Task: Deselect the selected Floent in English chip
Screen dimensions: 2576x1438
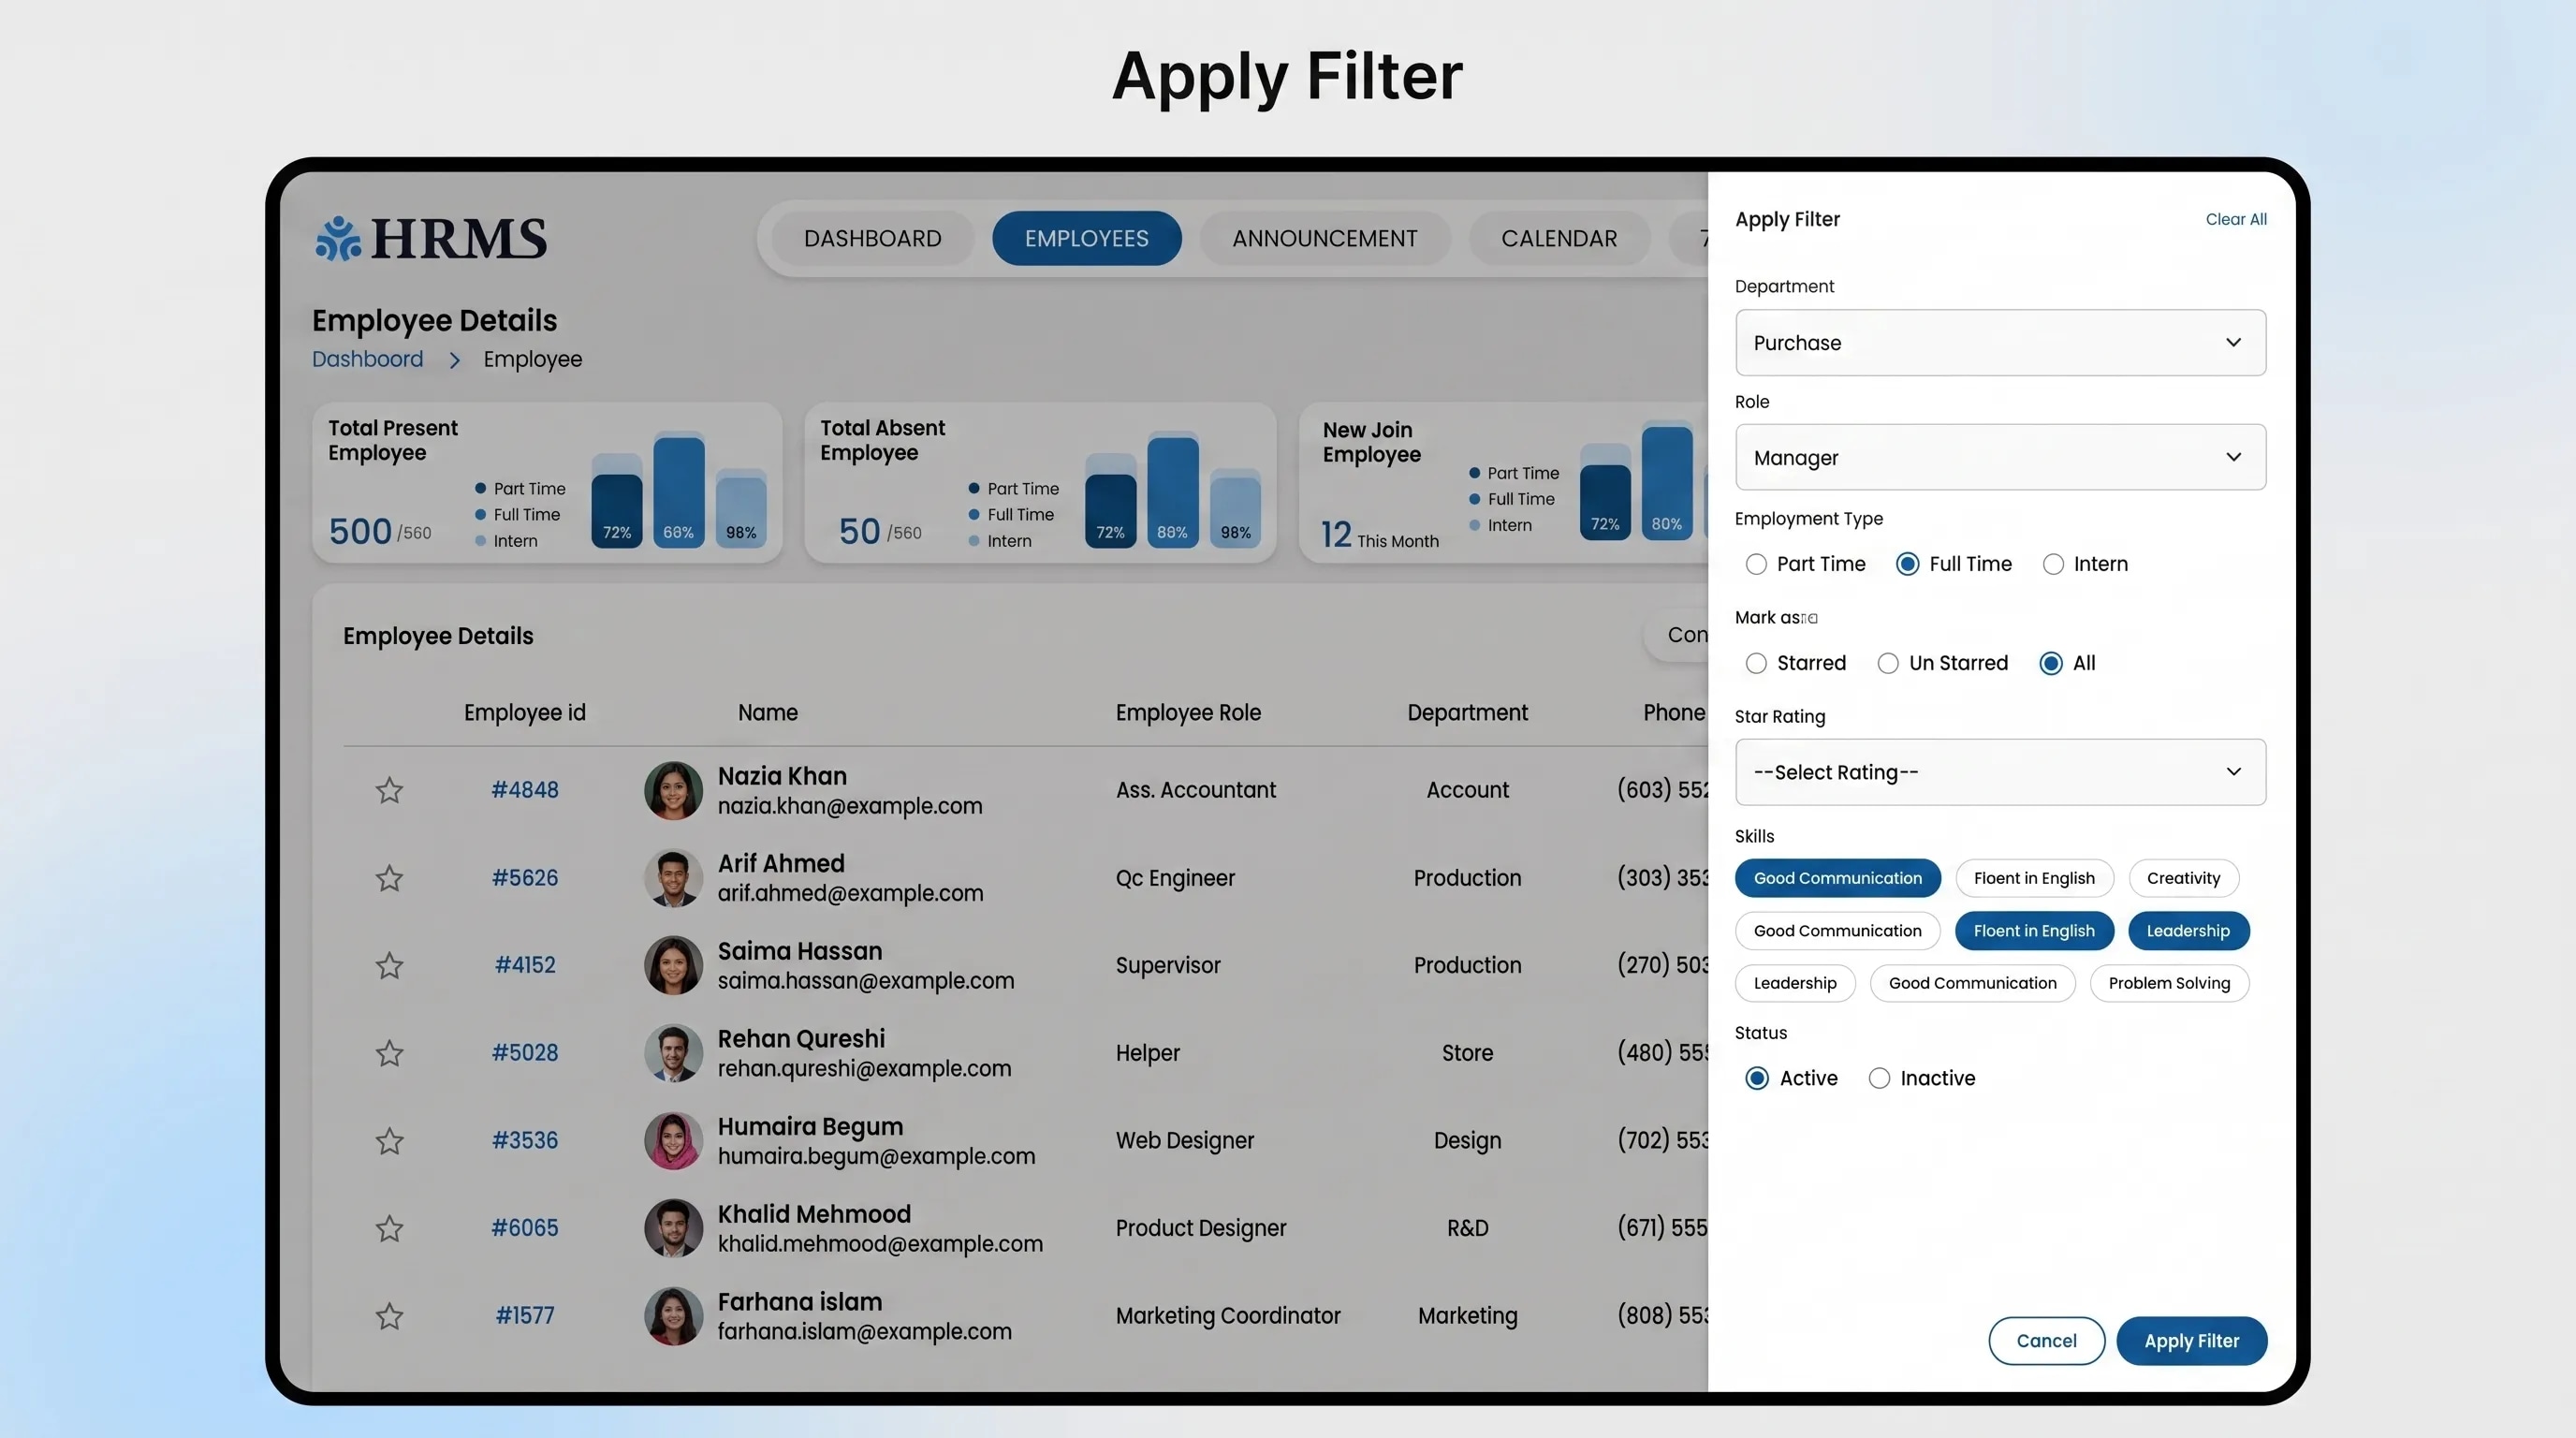Action: click(x=2034, y=931)
